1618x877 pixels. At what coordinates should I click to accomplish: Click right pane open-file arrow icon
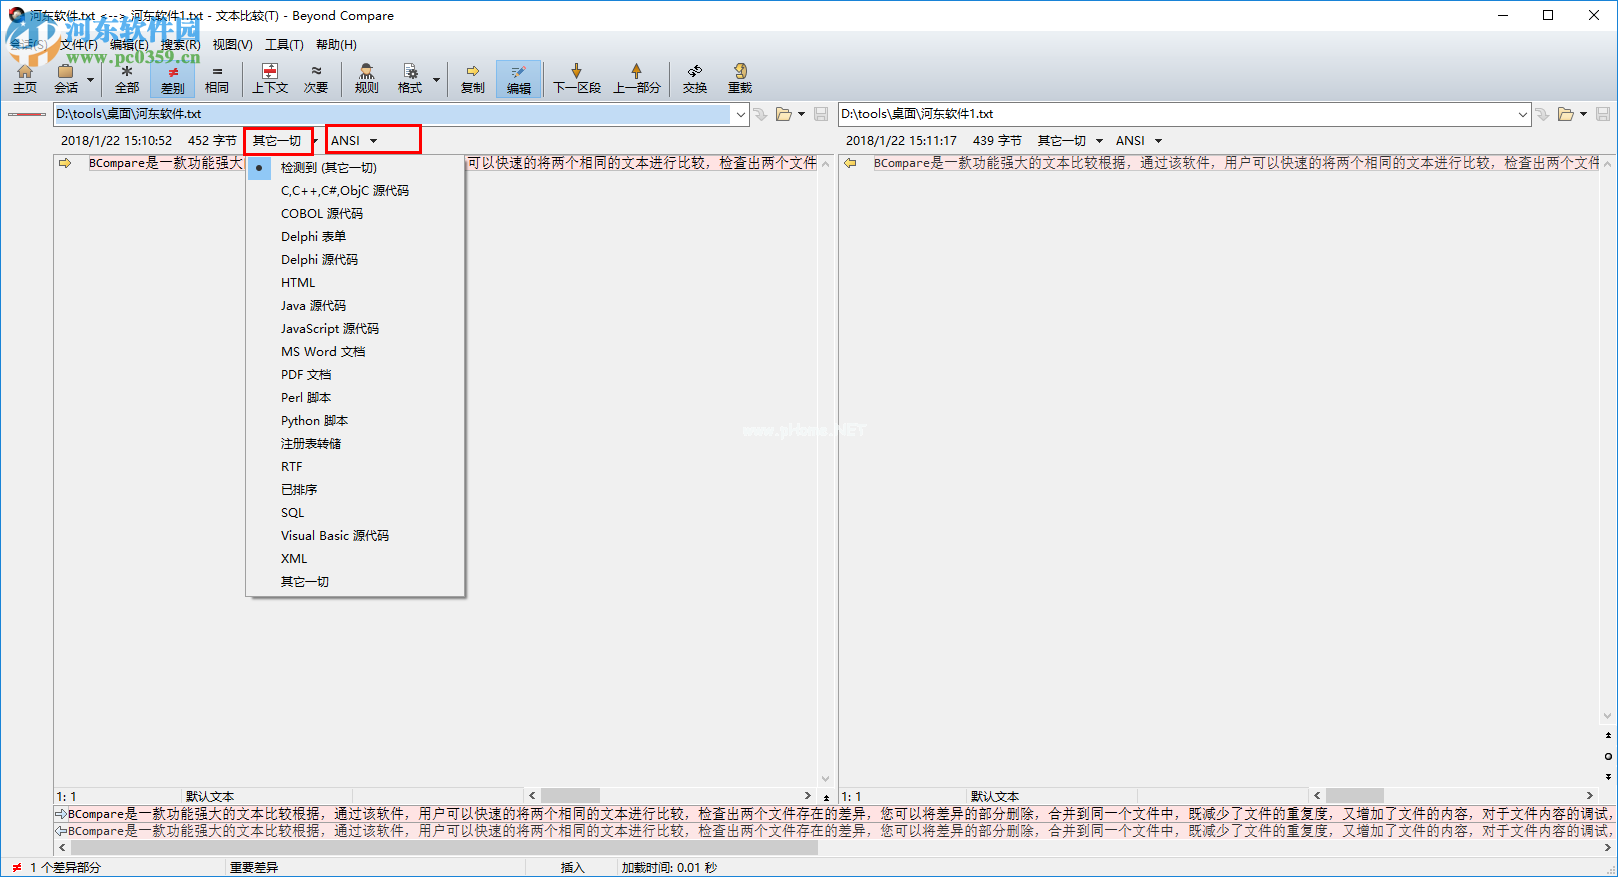pos(1542,114)
